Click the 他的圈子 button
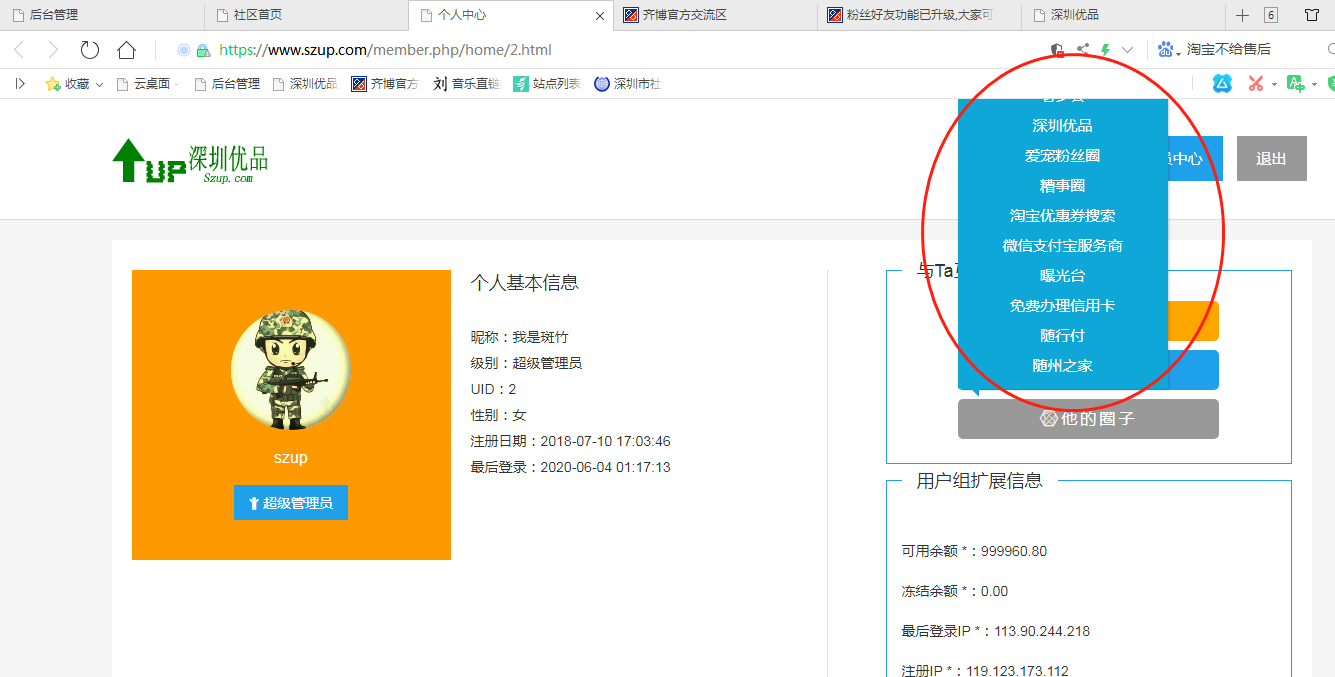 1088,419
